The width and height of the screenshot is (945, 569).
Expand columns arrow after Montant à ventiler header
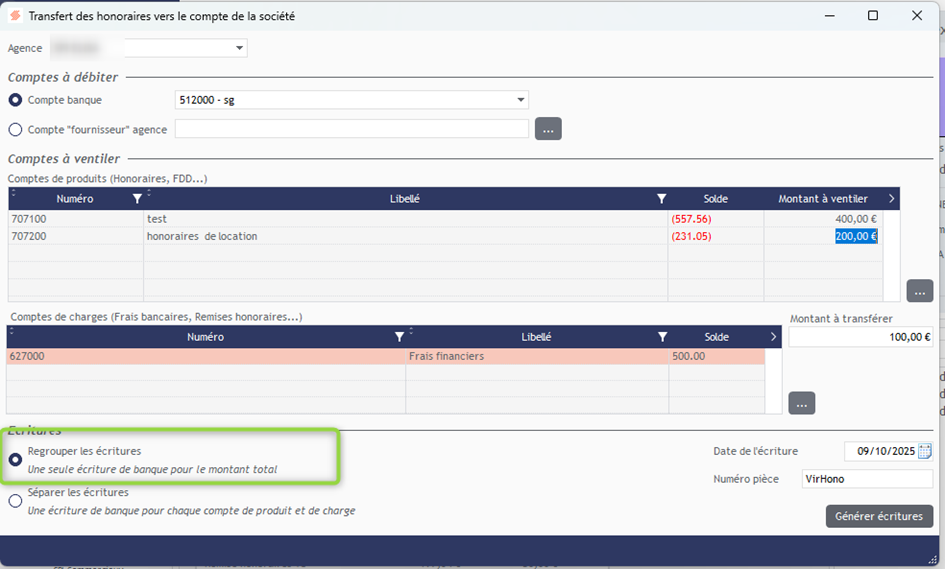click(x=891, y=199)
